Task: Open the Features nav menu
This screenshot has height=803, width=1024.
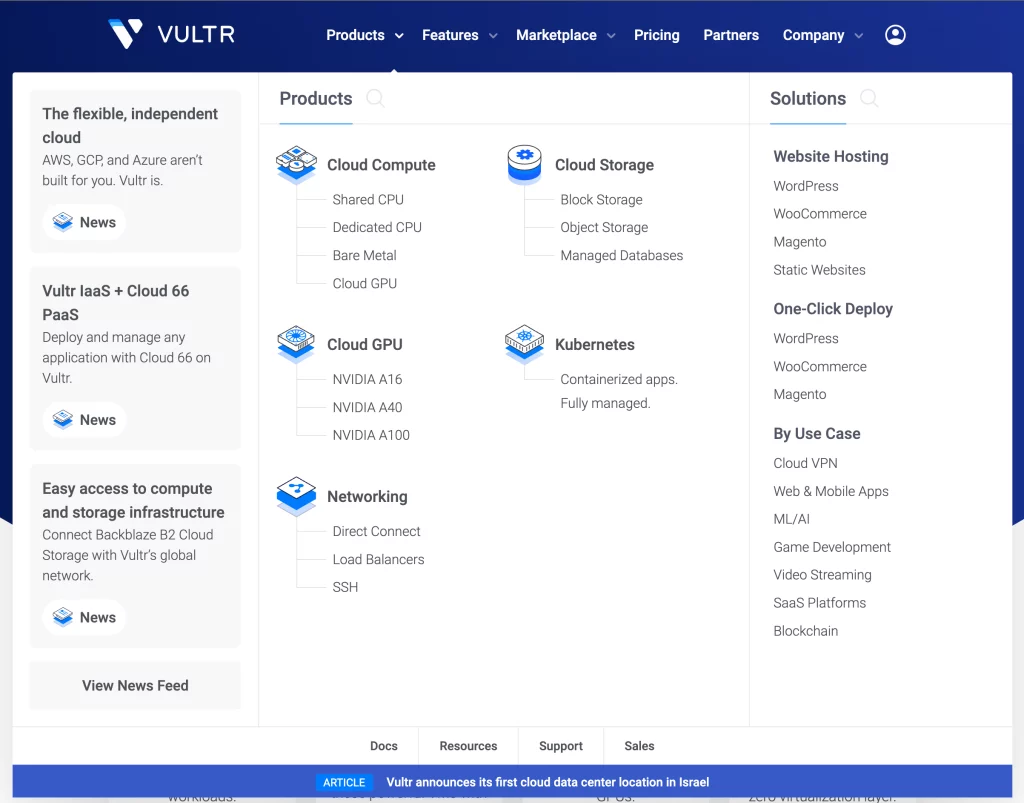Action: point(450,35)
